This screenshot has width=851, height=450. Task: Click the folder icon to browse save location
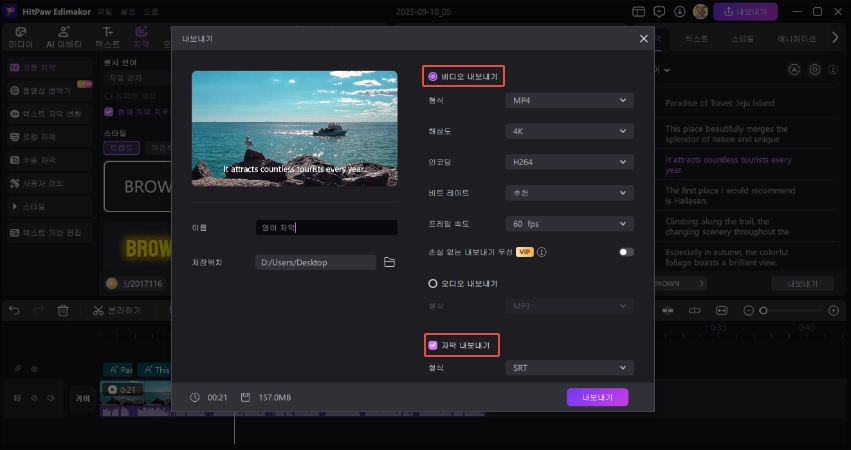[390, 262]
